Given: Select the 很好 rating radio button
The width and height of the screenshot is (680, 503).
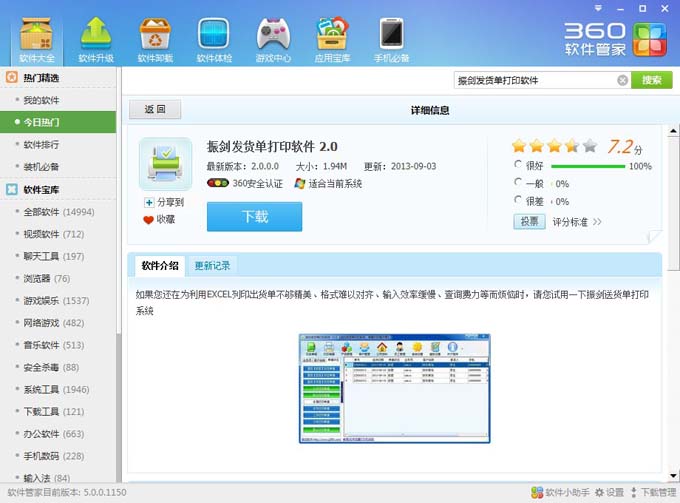Looking at the screenshot, I should (x=518, y=164).
